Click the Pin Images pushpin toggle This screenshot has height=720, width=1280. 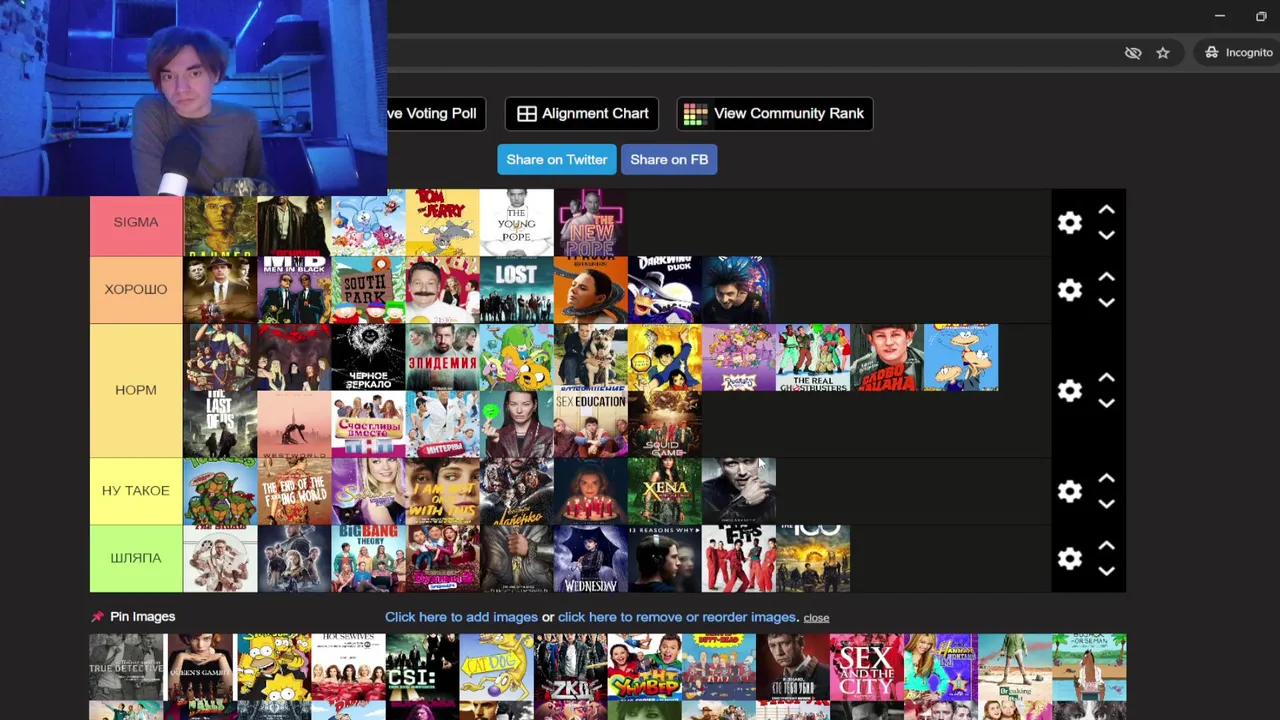pyautogui.click(x=97, y=617)
